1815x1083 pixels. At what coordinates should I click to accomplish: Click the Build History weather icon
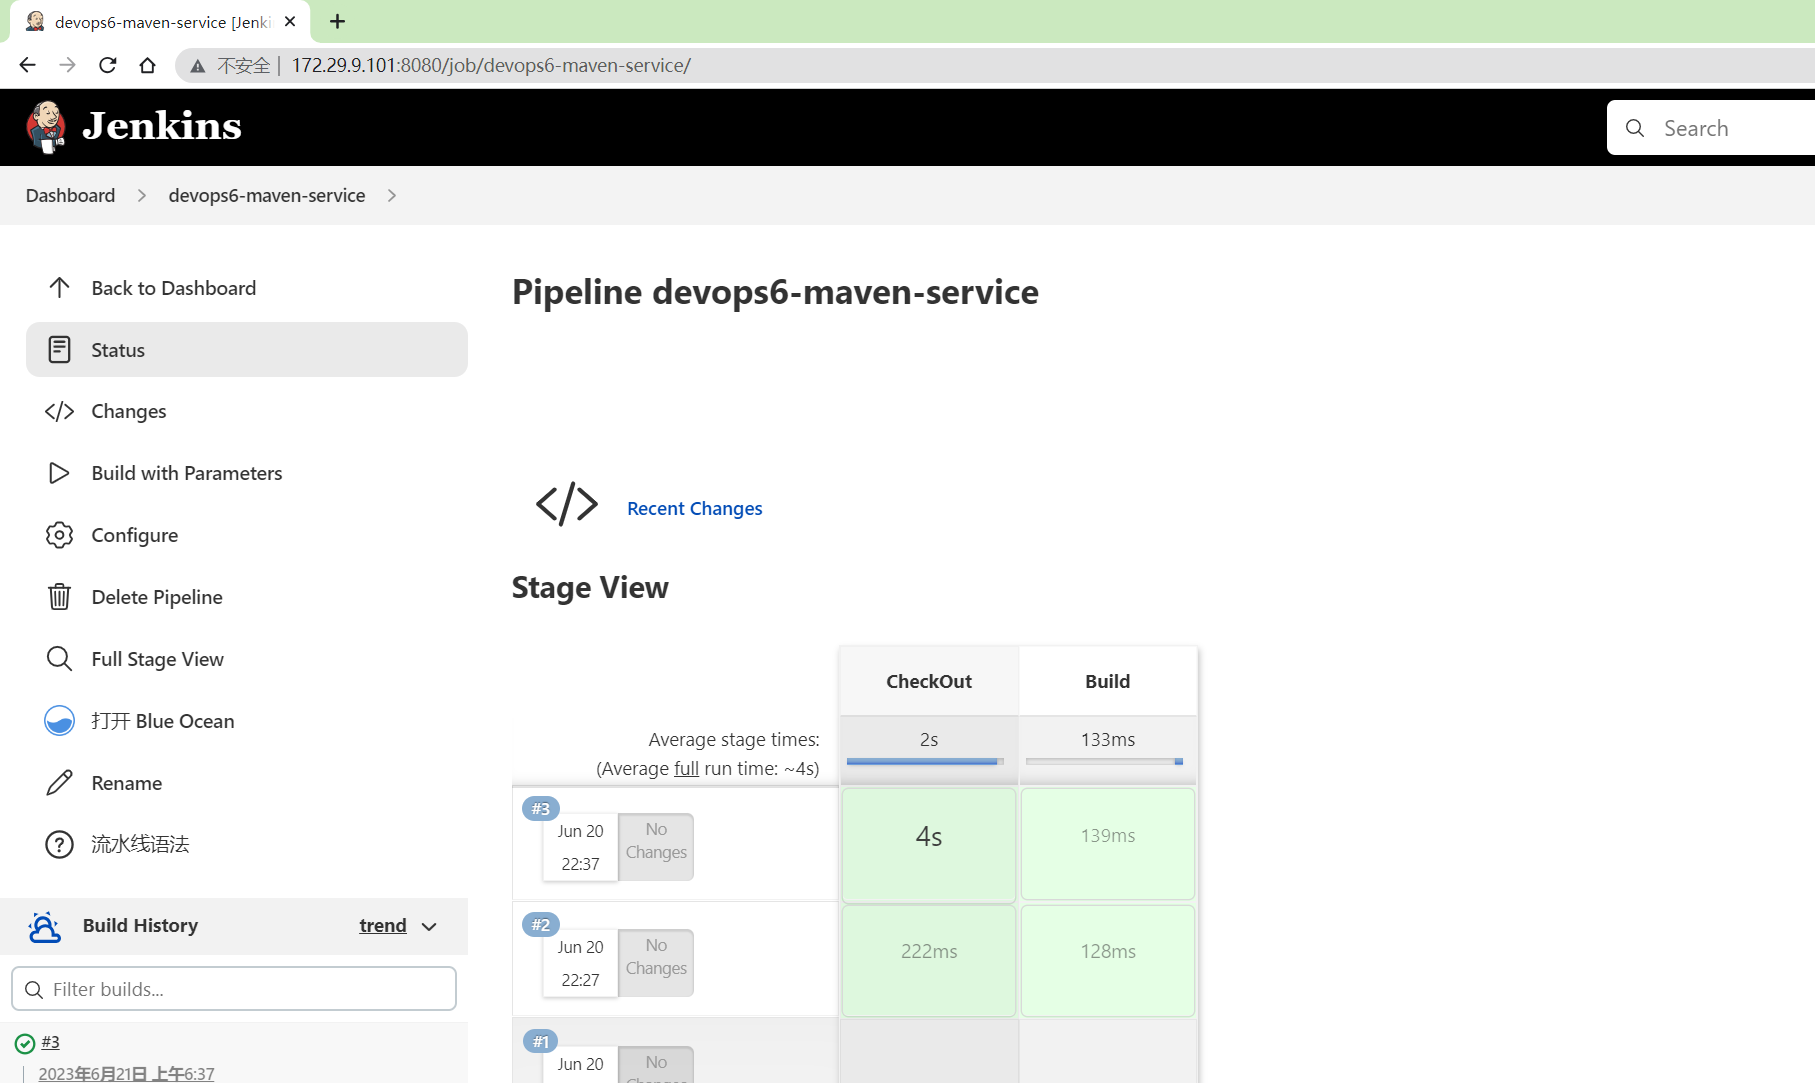pyautogui.click(x=44, y=927)
